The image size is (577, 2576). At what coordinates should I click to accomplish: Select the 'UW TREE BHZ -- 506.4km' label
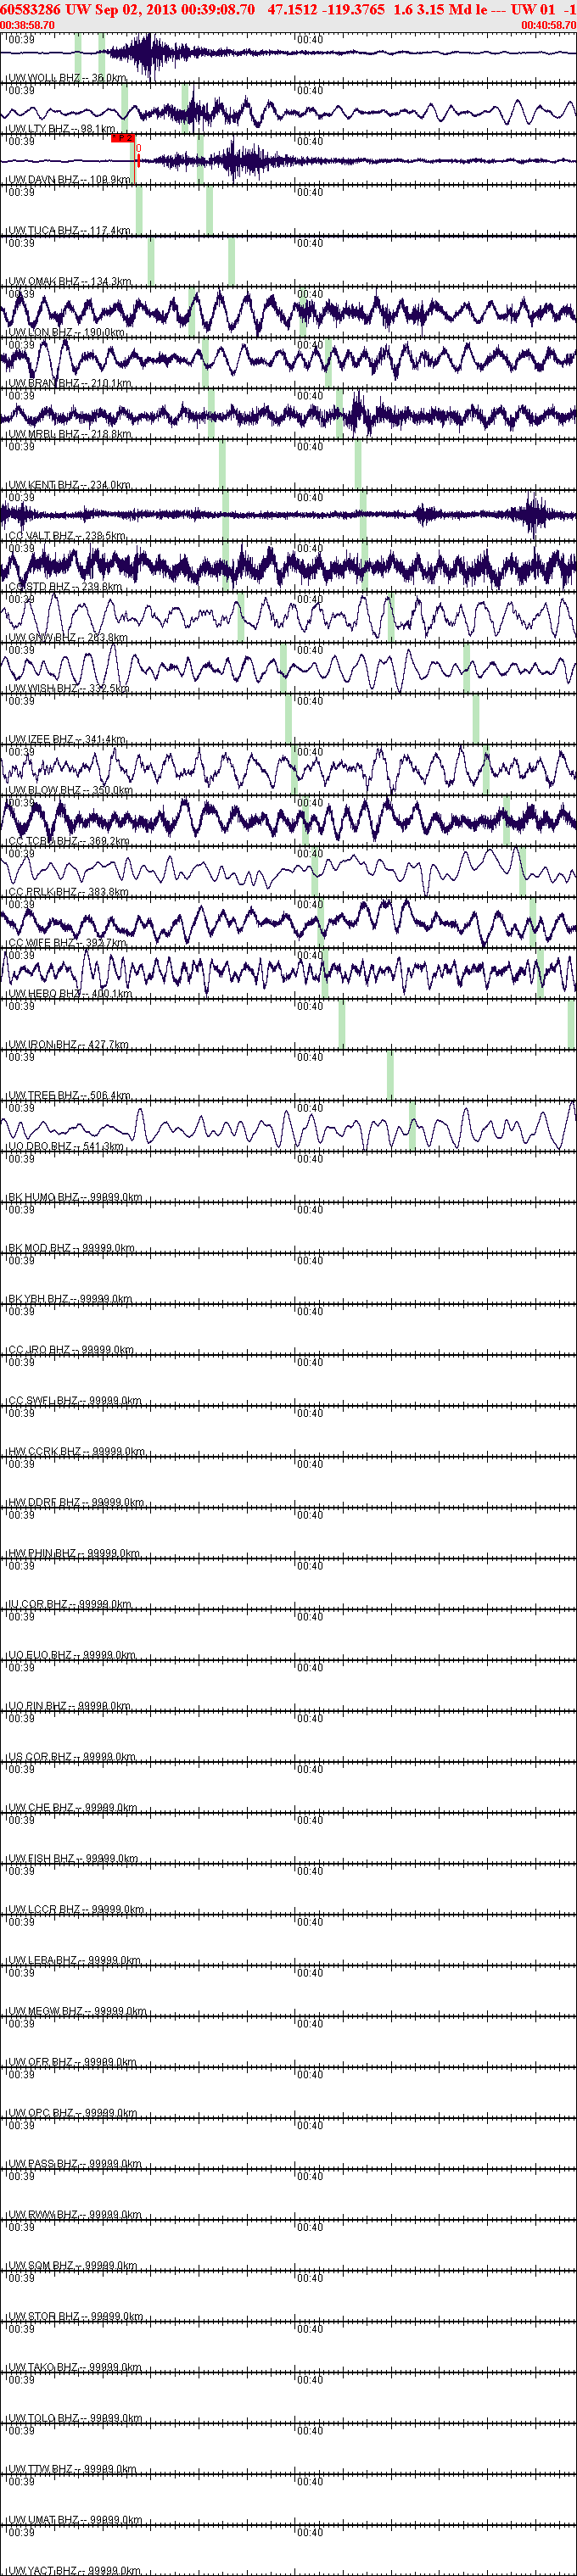pos(69,1096)
